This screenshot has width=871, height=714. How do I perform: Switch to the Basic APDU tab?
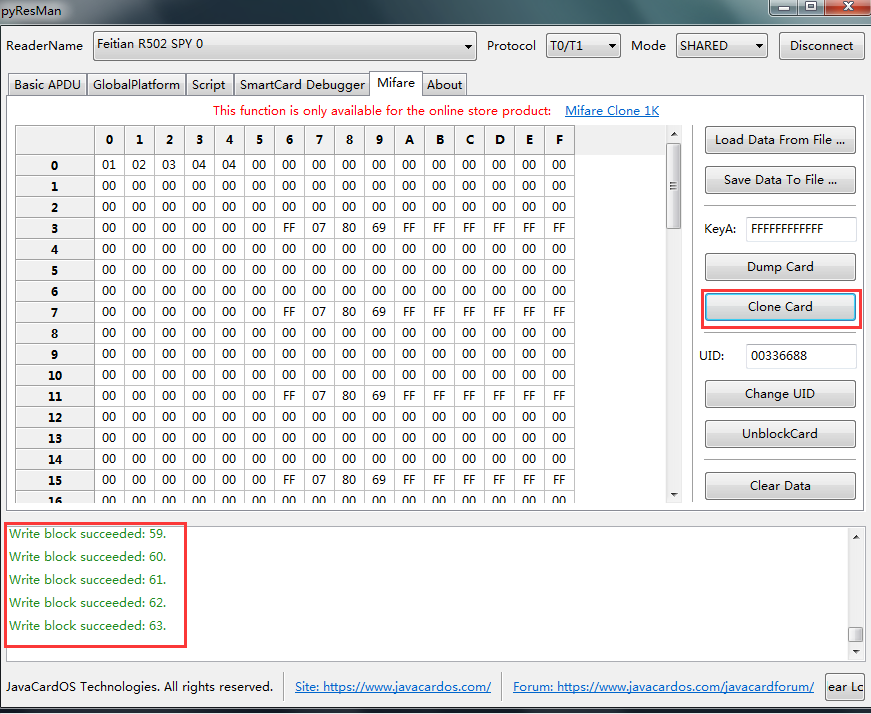[x=47, y=85]
